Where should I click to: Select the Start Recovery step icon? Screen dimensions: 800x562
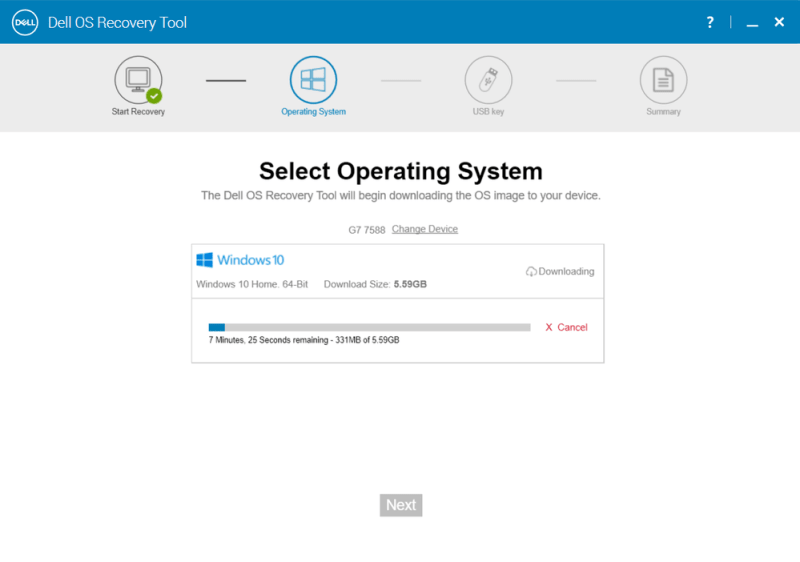point(138,80)
